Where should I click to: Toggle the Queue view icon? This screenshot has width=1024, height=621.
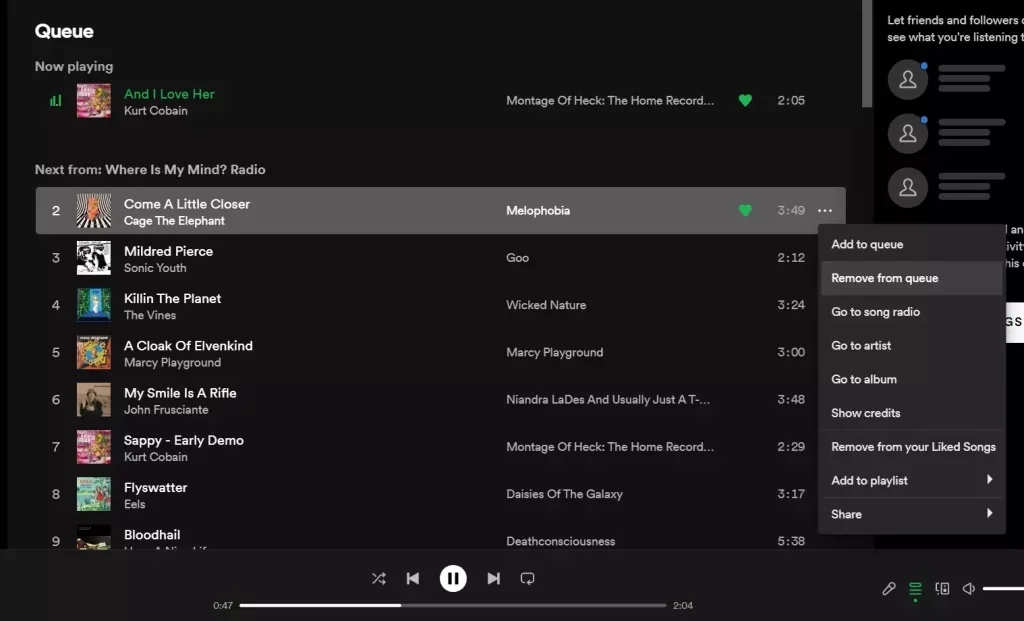916,588
